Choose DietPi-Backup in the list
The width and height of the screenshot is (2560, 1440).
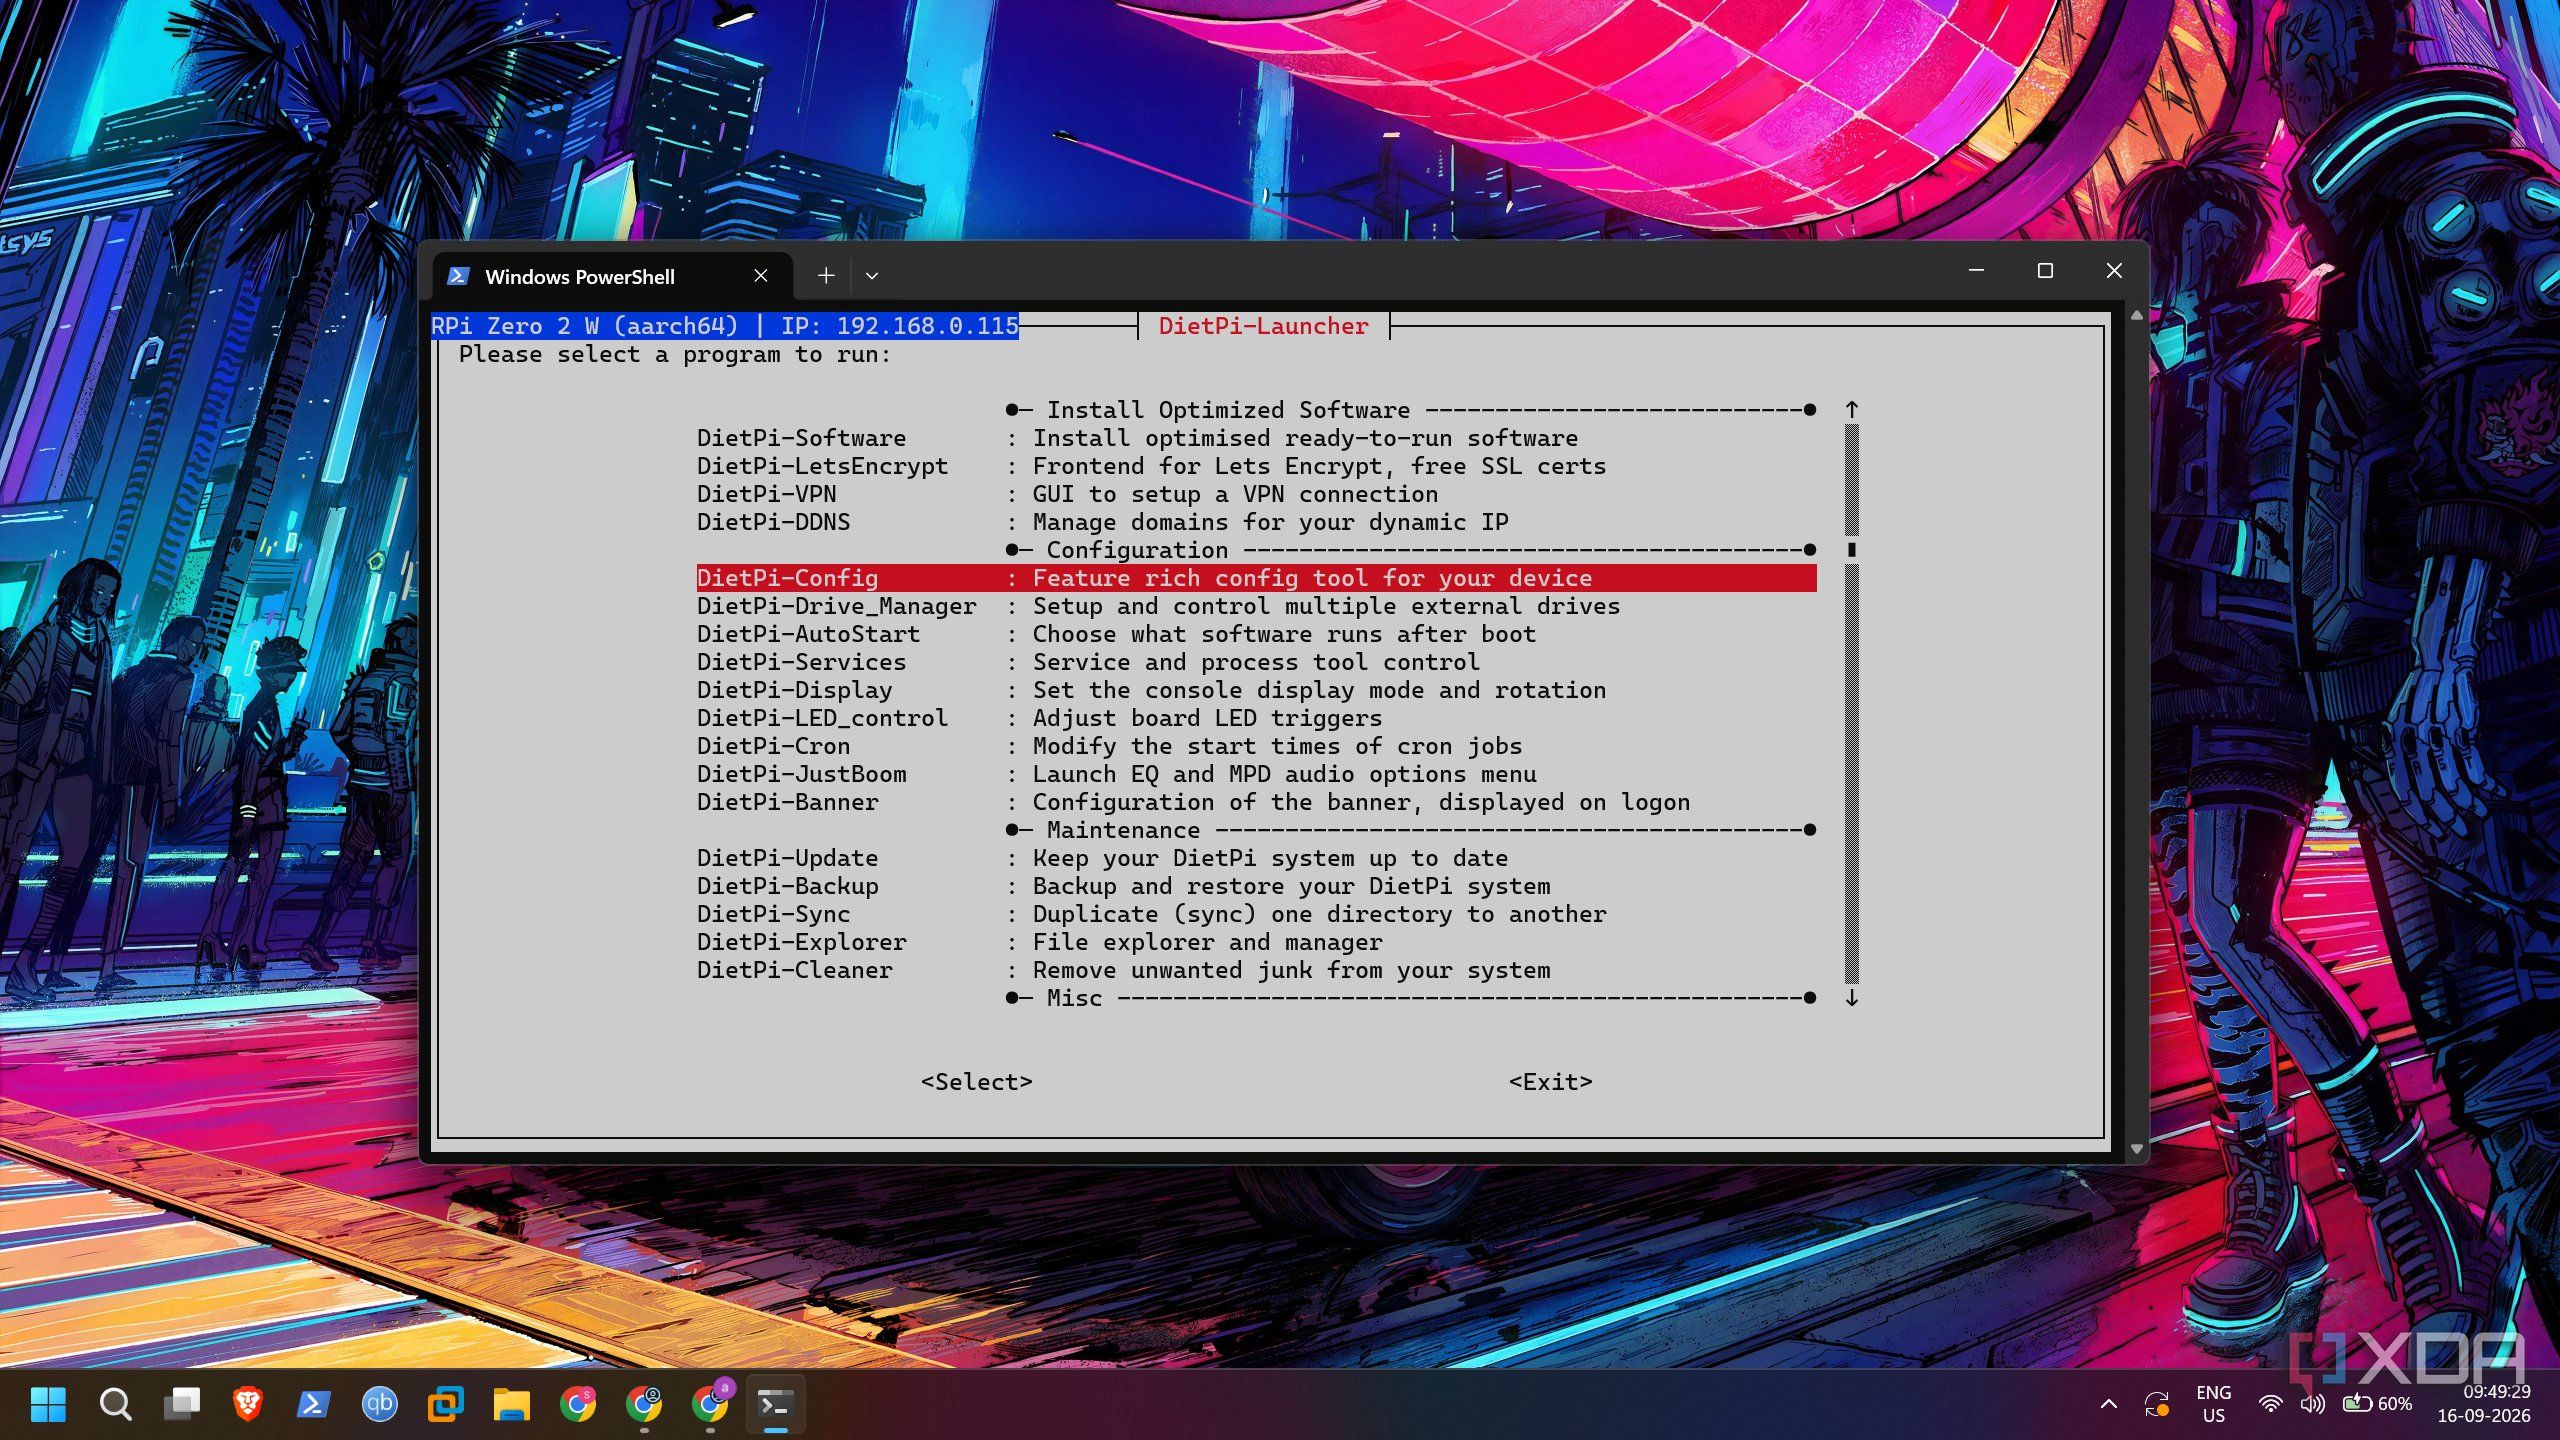coord(1256,886)
